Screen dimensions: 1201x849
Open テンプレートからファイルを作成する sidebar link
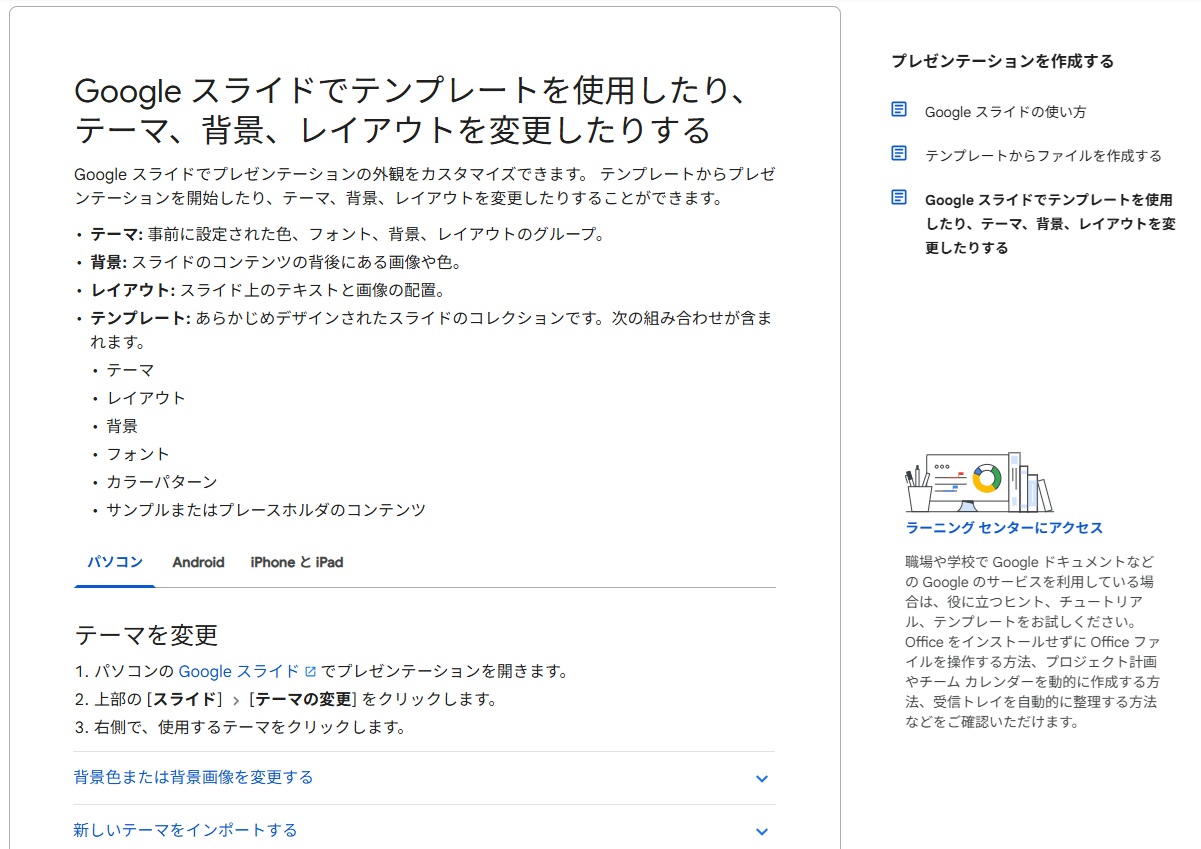[x=1043, y=156]
